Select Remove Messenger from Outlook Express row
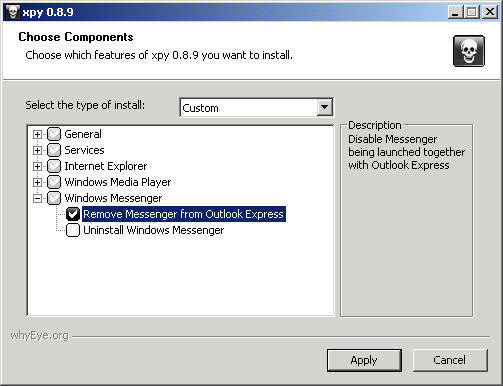The width and height of the screenshot is (503, 386). point(184,214)
